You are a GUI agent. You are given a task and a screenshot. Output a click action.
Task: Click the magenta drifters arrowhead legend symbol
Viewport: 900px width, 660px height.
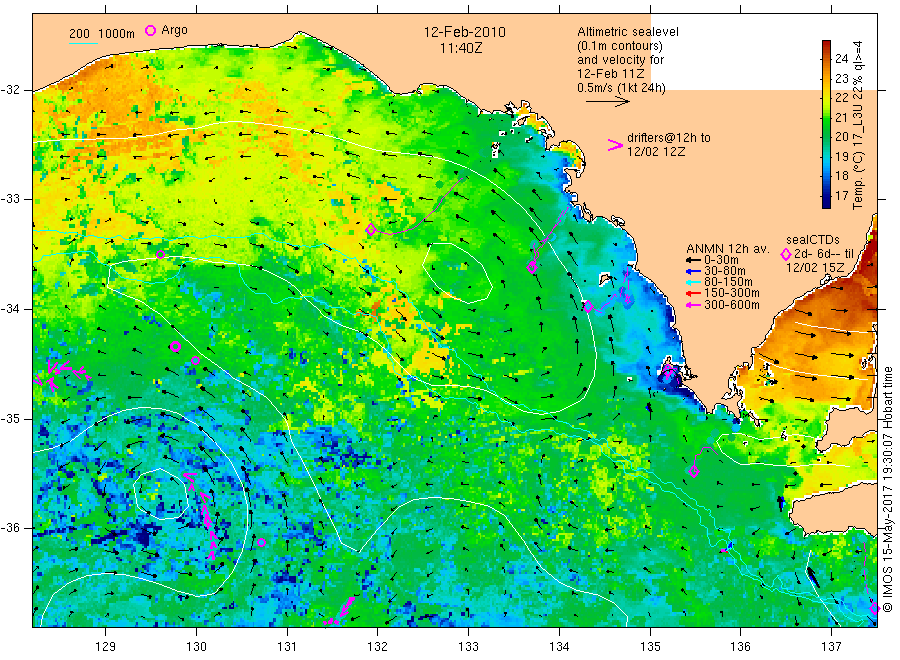pos(615,145)
